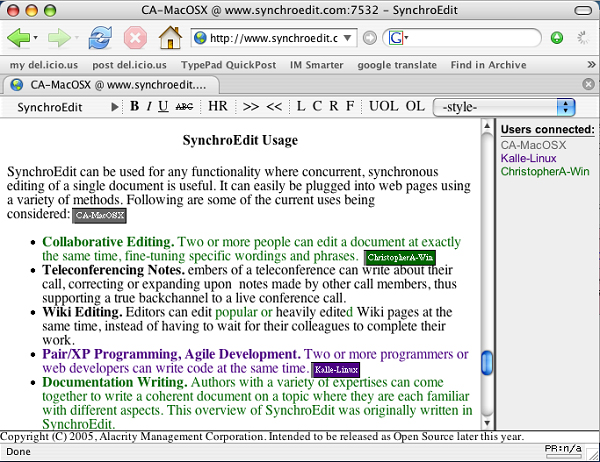600x462 pixels.
Task: Open the Google search engine dropdown
Action: [398, 38]
